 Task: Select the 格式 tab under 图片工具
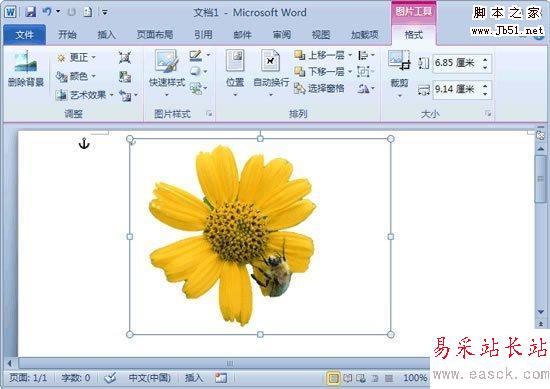click(x=414, y=35)
